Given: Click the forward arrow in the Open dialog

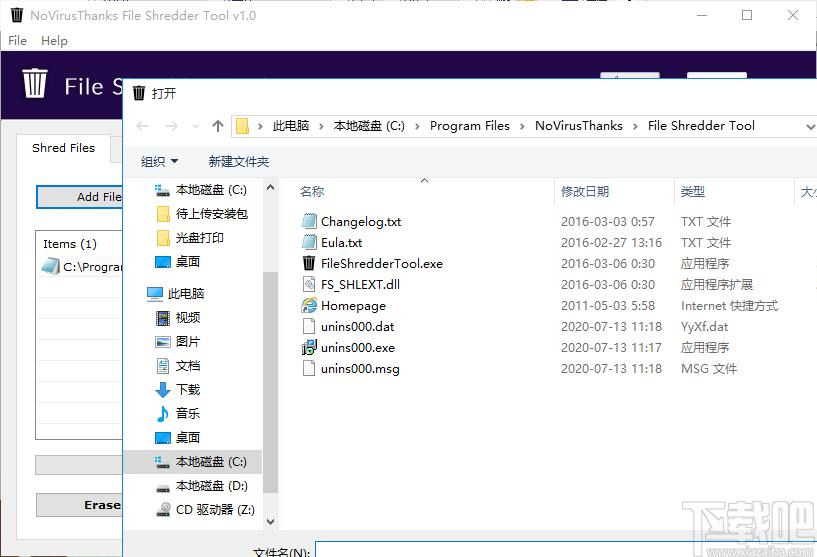Looking at the screenshot, I should coord(171,126).
